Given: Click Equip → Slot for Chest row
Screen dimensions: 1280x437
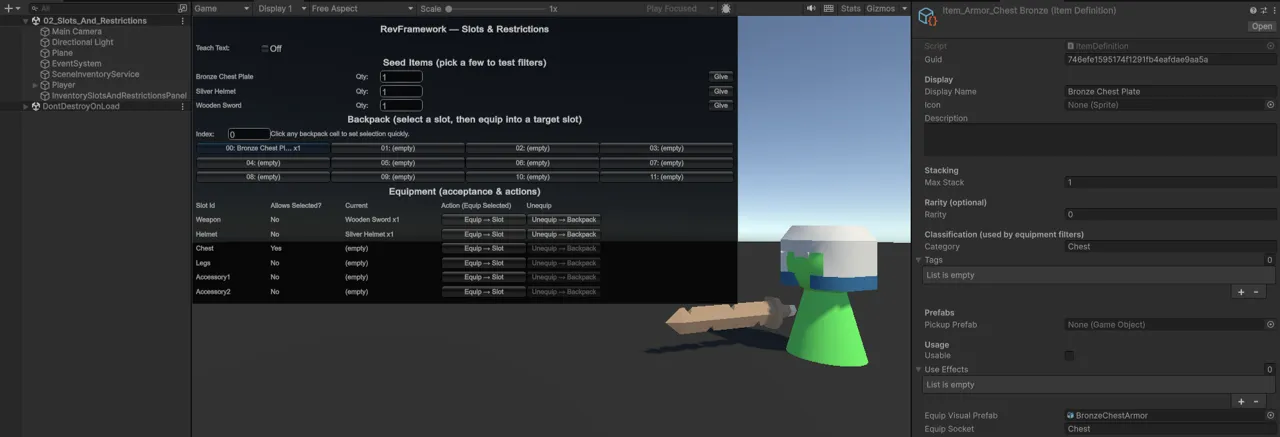Looking at the screenshot, I should [484, 248].
